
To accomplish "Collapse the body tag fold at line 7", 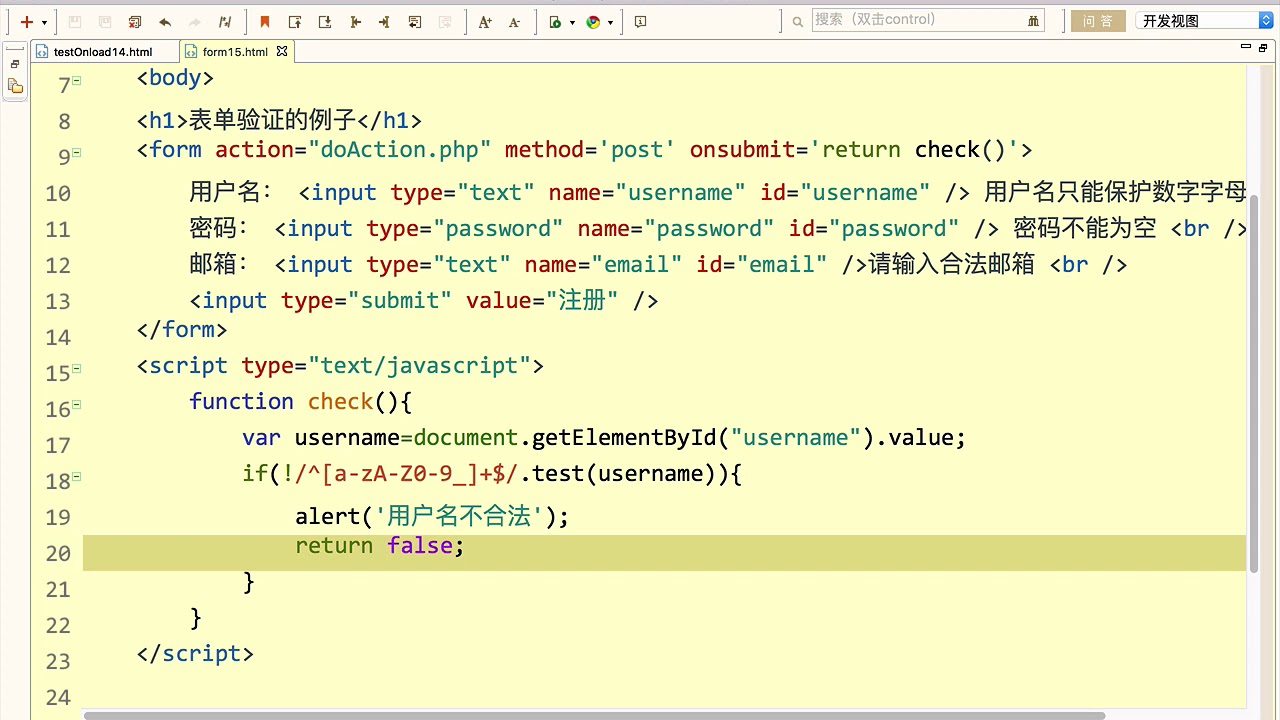I will tap(77, 81).
